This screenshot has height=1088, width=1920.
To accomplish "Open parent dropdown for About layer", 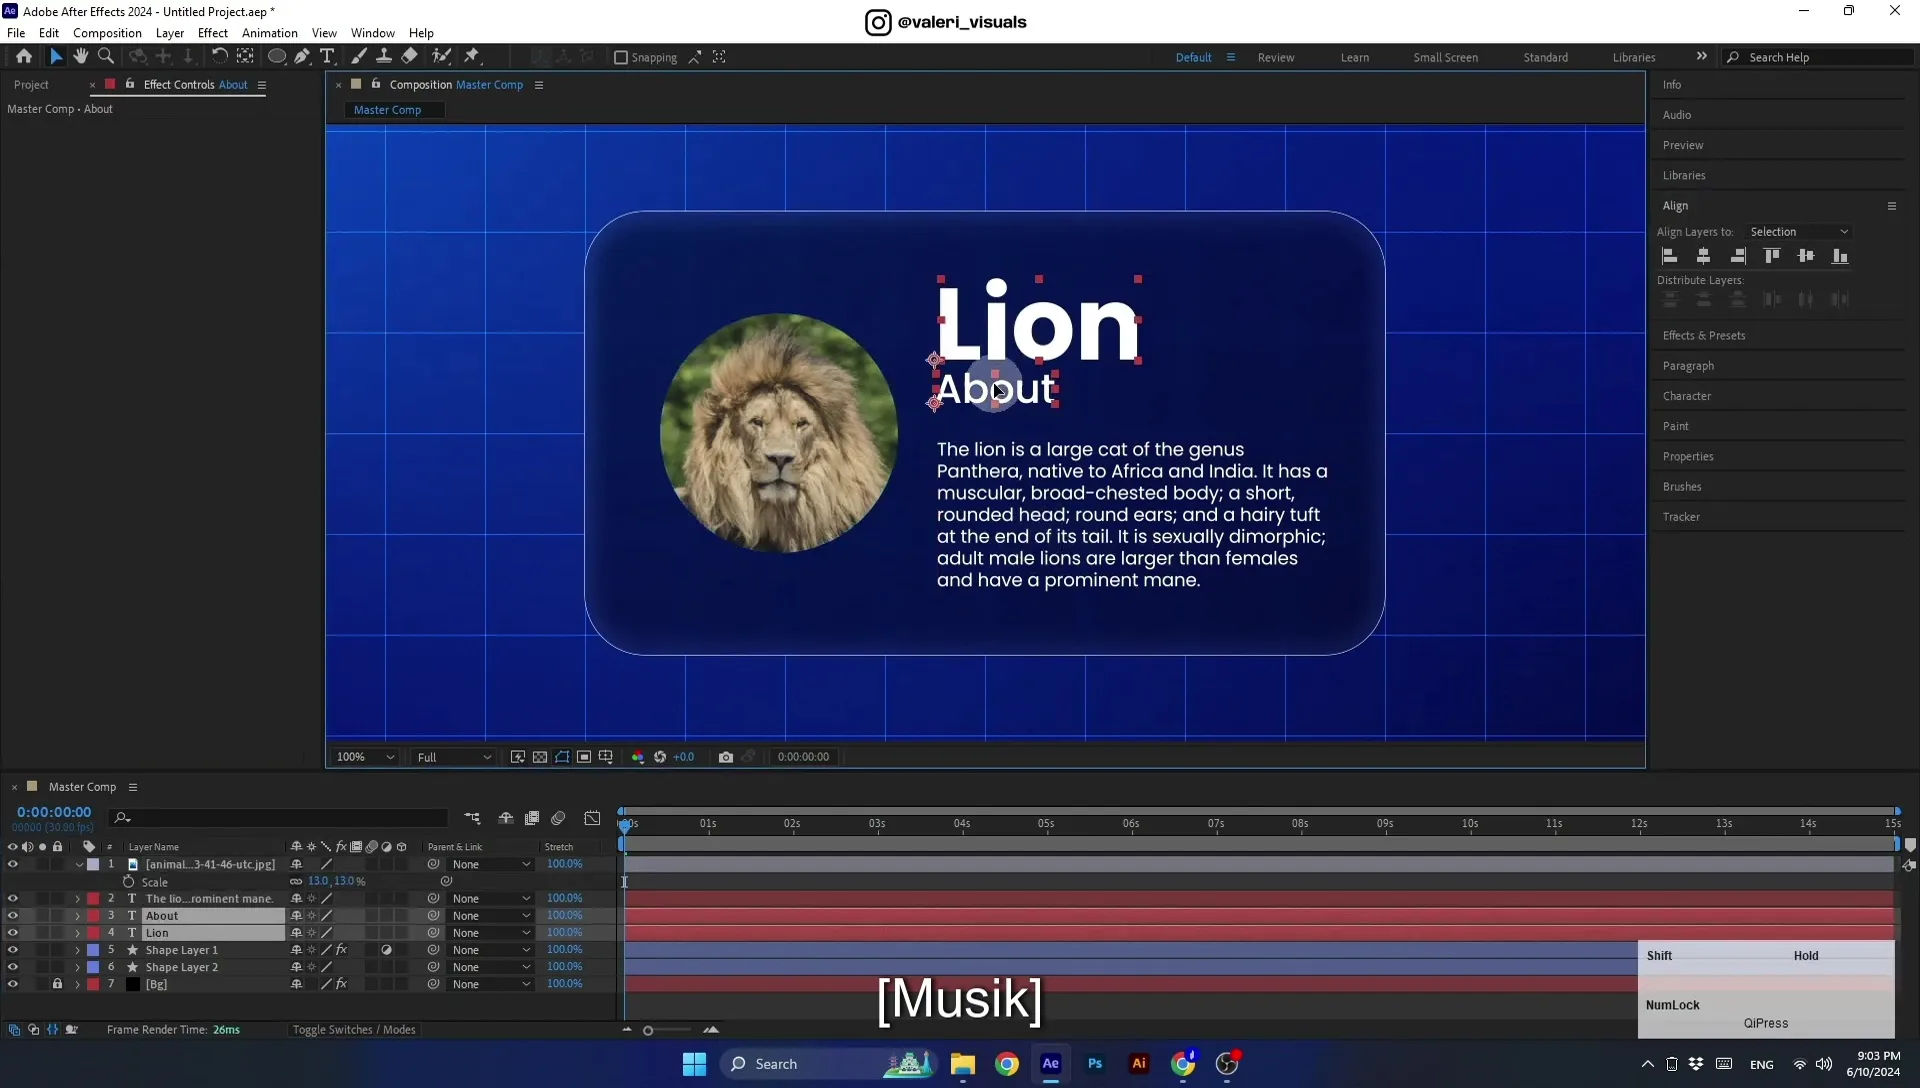I will tap(491, 916).
